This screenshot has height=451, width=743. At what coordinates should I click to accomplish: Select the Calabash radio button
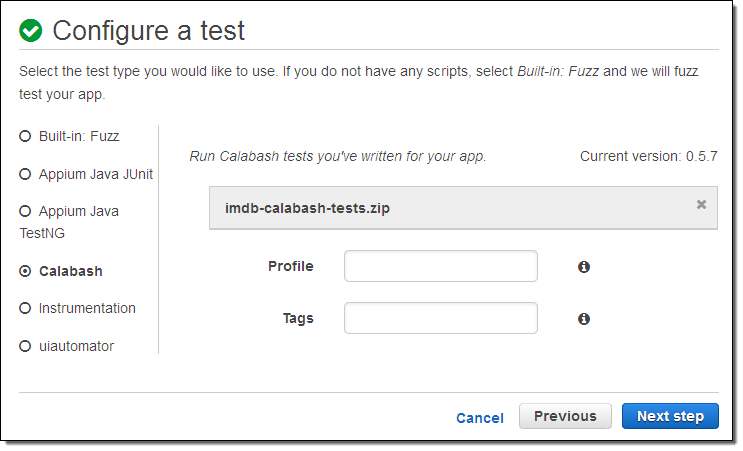(25, 271)
